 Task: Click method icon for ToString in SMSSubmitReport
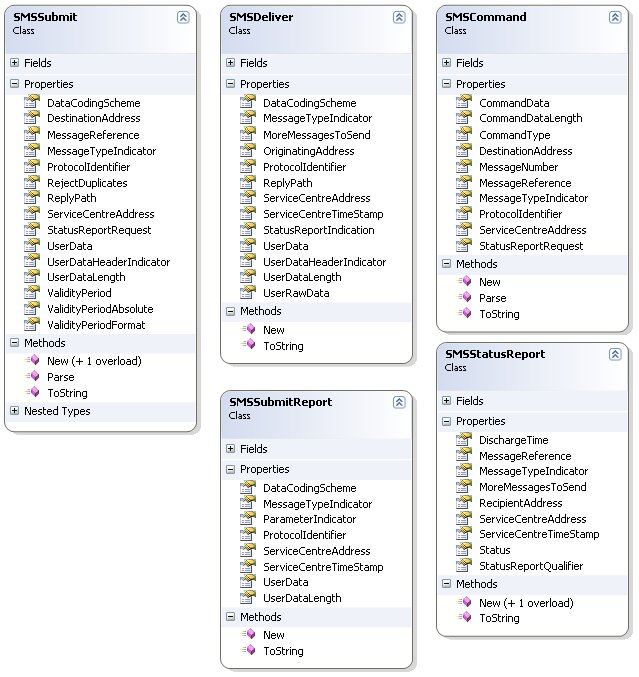(x=249, y=650)
